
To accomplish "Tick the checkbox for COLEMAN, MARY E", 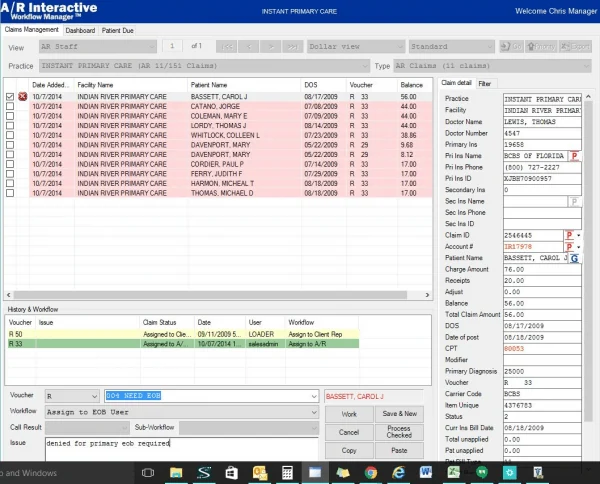I will pos(10,116).
